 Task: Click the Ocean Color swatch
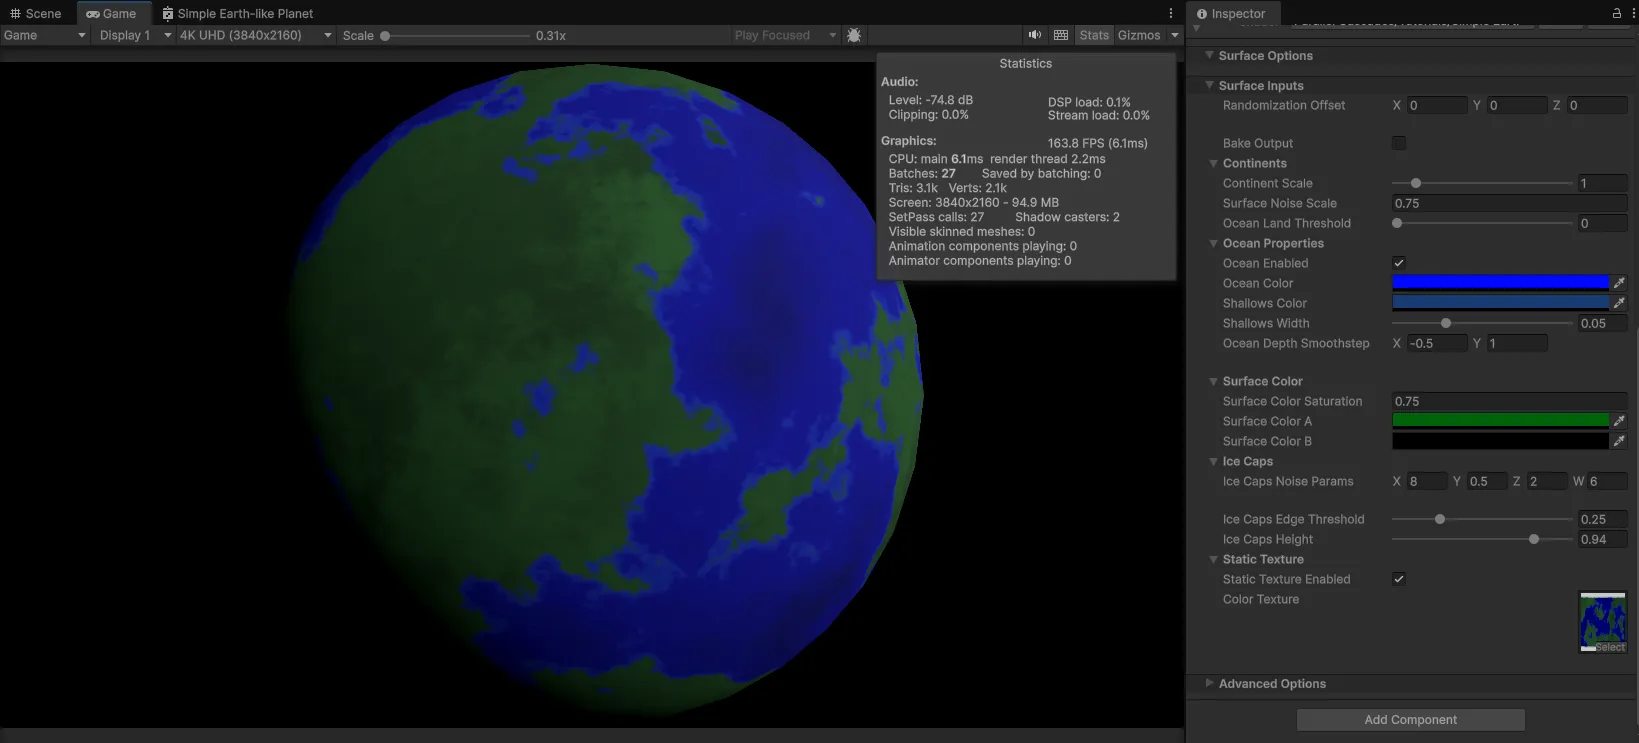coord(1500,283)
